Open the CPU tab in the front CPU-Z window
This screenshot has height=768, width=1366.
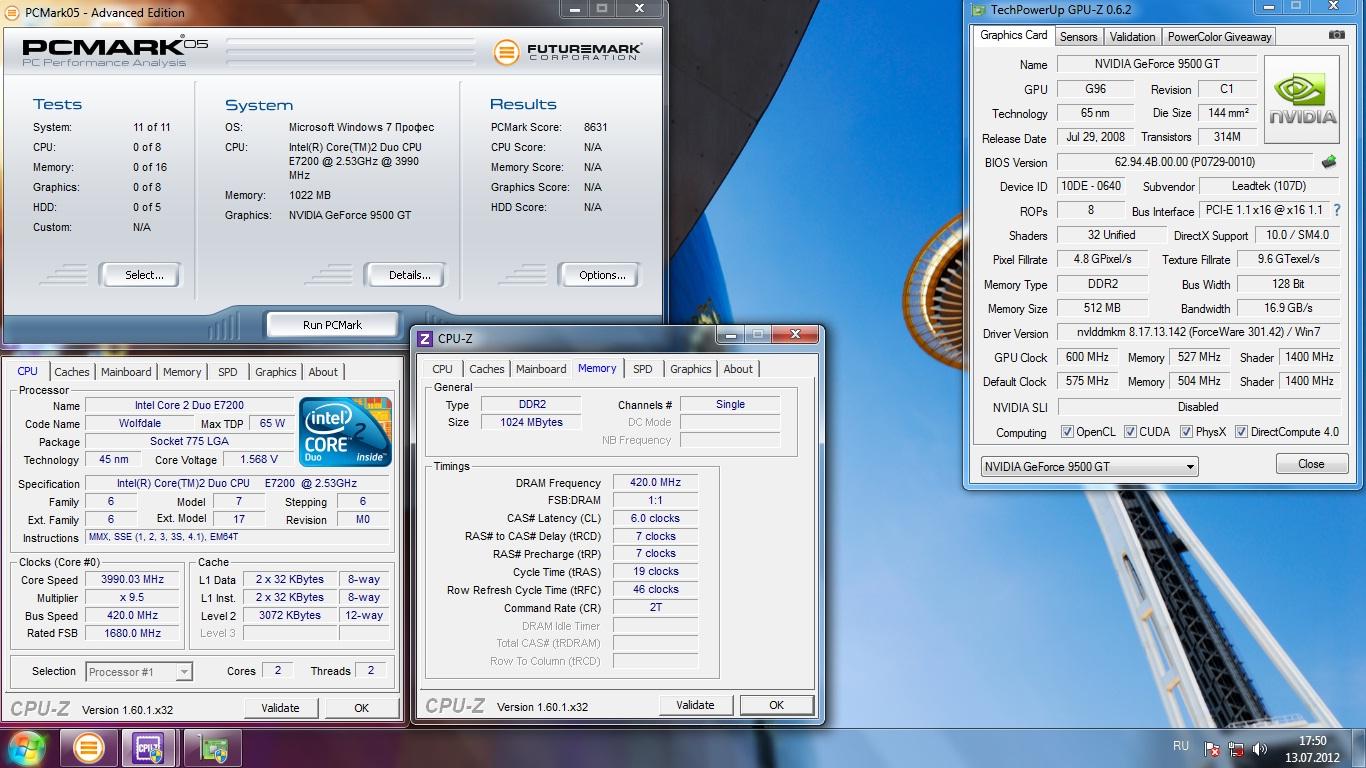[442, 369]
